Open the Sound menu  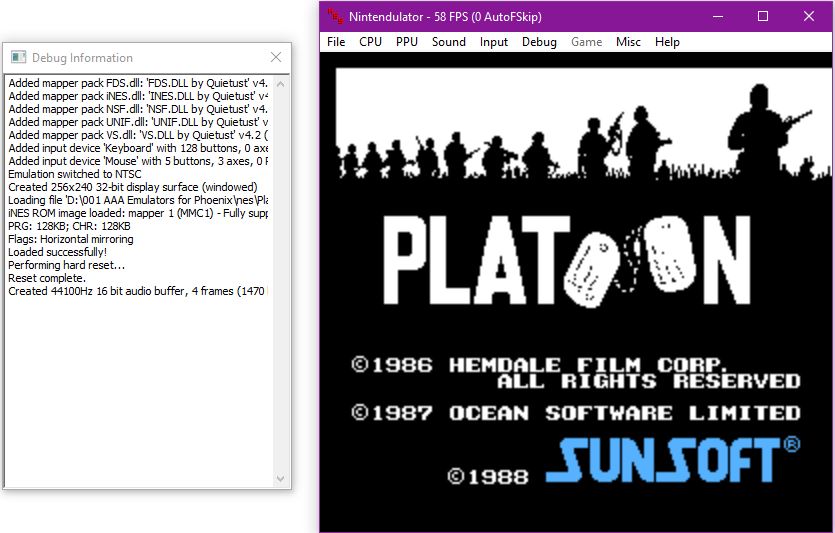click(x=448, y=42)
